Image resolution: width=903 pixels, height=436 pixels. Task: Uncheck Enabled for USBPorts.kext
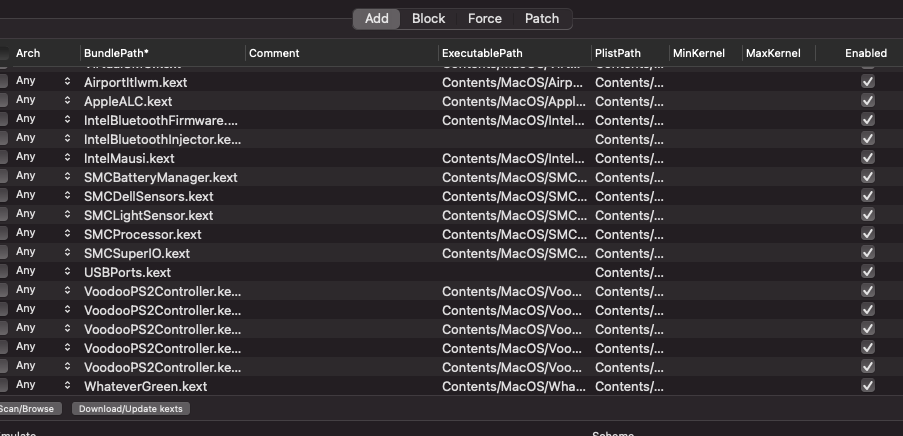pyautogui.click(x=867, y=272)
